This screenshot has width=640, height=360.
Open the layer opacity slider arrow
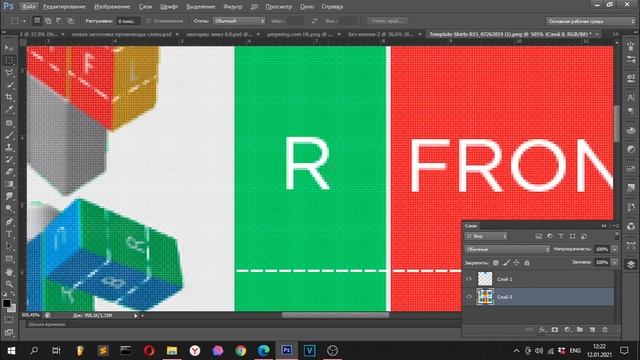(x=615, y=249)
